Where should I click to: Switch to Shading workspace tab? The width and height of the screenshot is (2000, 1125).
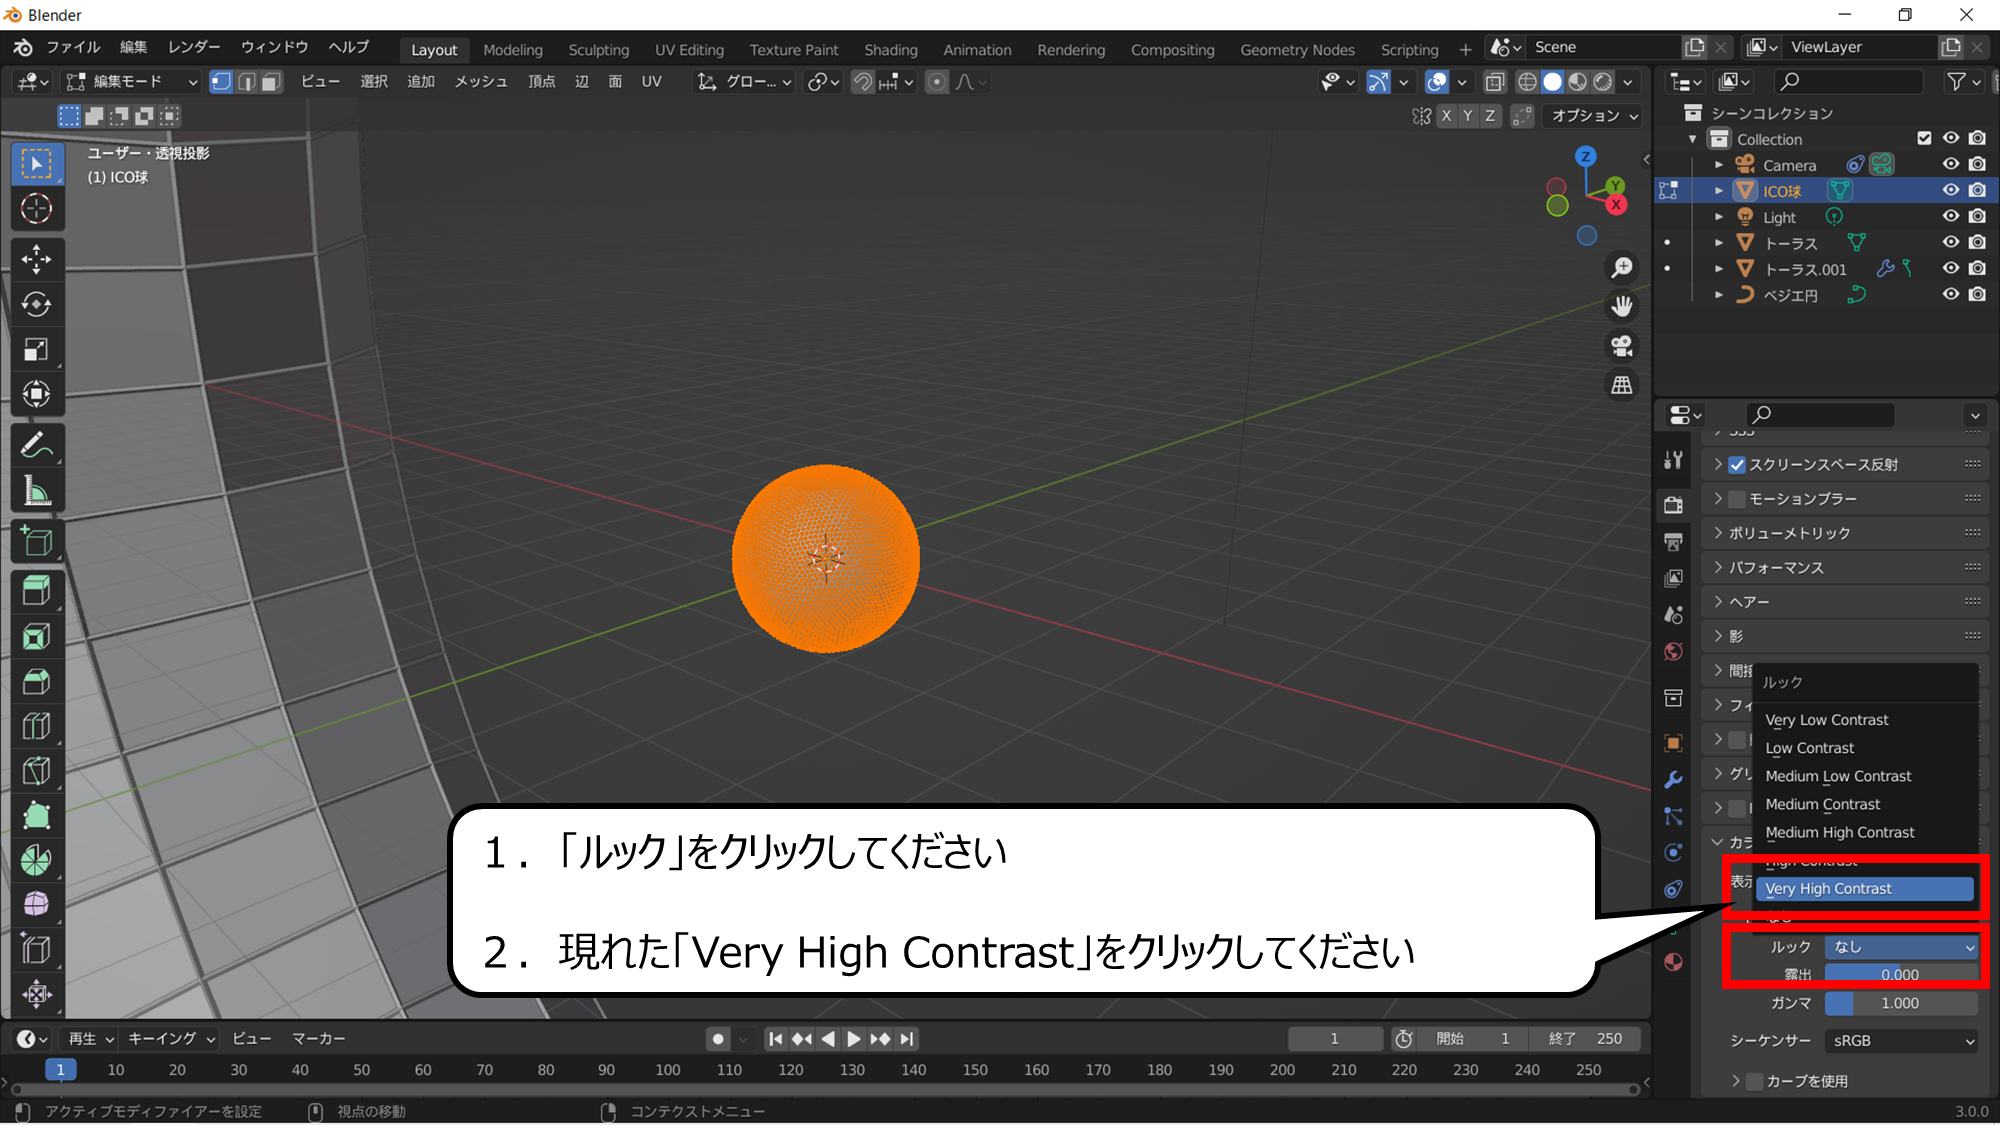point(890,49)
